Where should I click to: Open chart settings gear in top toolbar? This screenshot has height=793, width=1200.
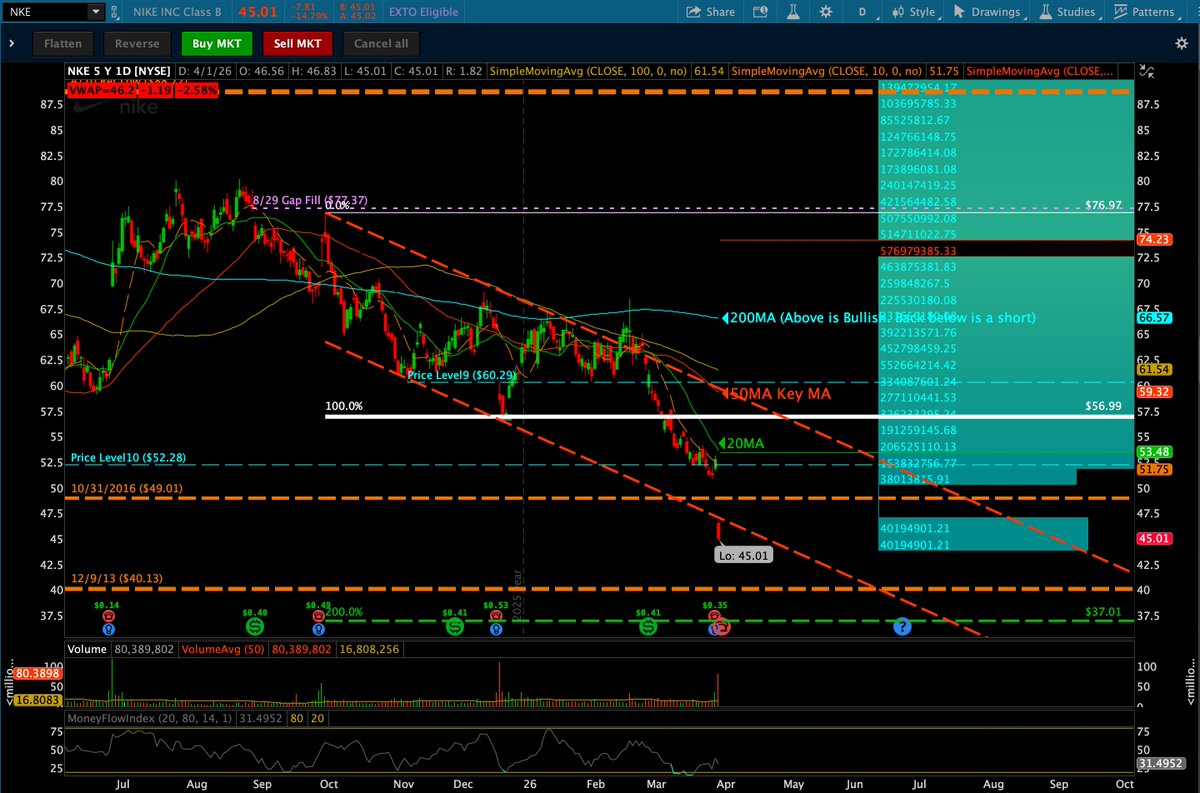(825, 13)
